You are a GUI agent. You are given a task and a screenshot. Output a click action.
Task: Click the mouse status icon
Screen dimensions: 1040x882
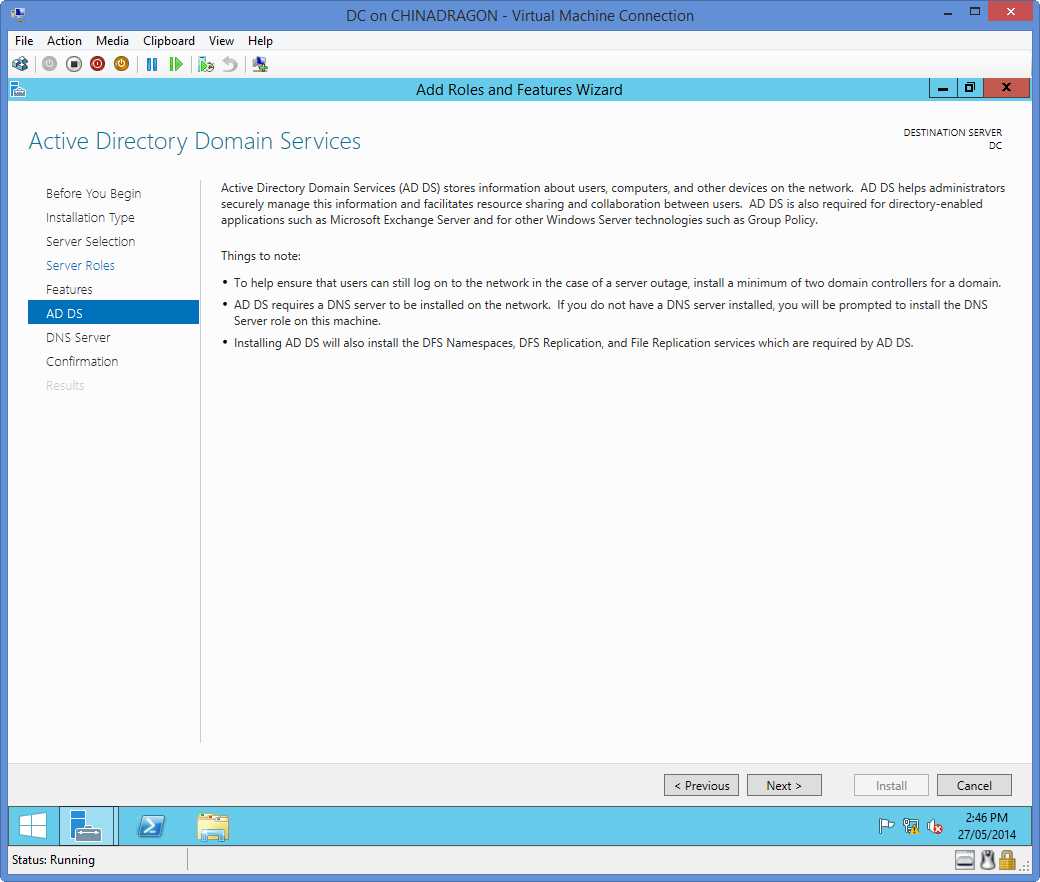(988, 860)
